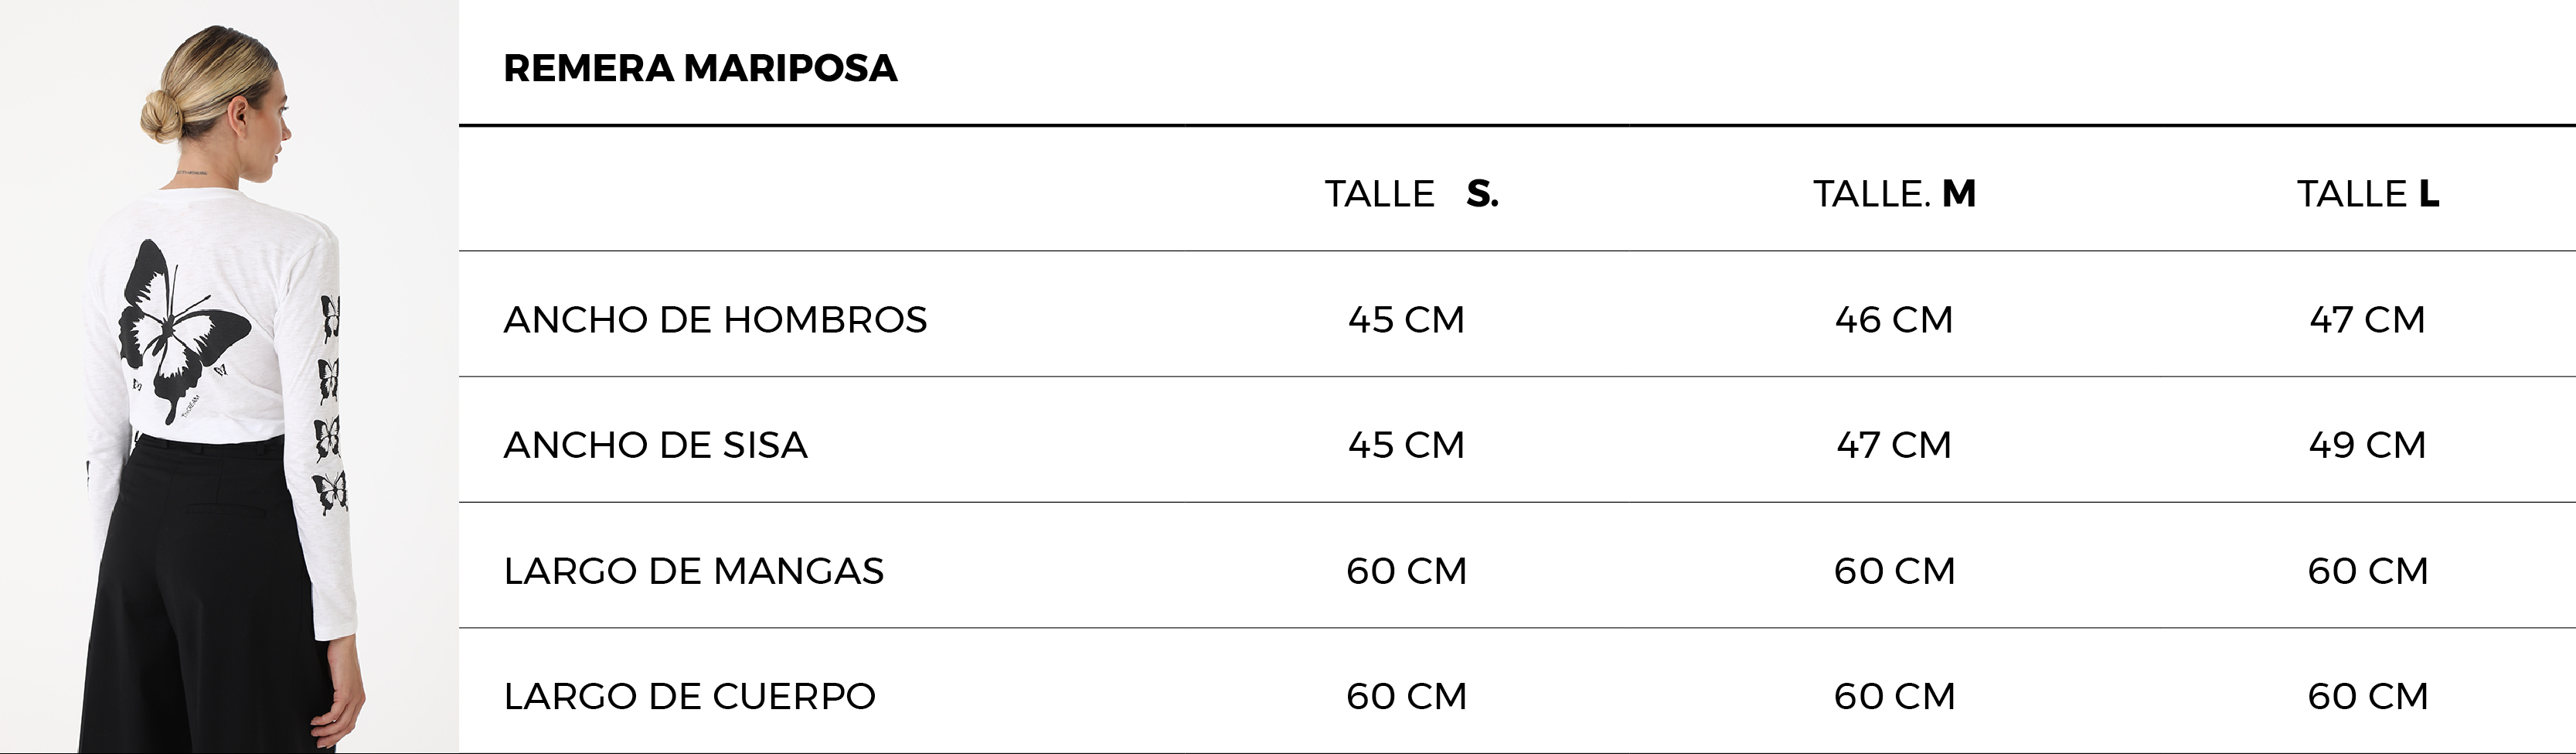Click the LARGO DE CUERPO row label
2576x754 pixels.
point(689,696)
